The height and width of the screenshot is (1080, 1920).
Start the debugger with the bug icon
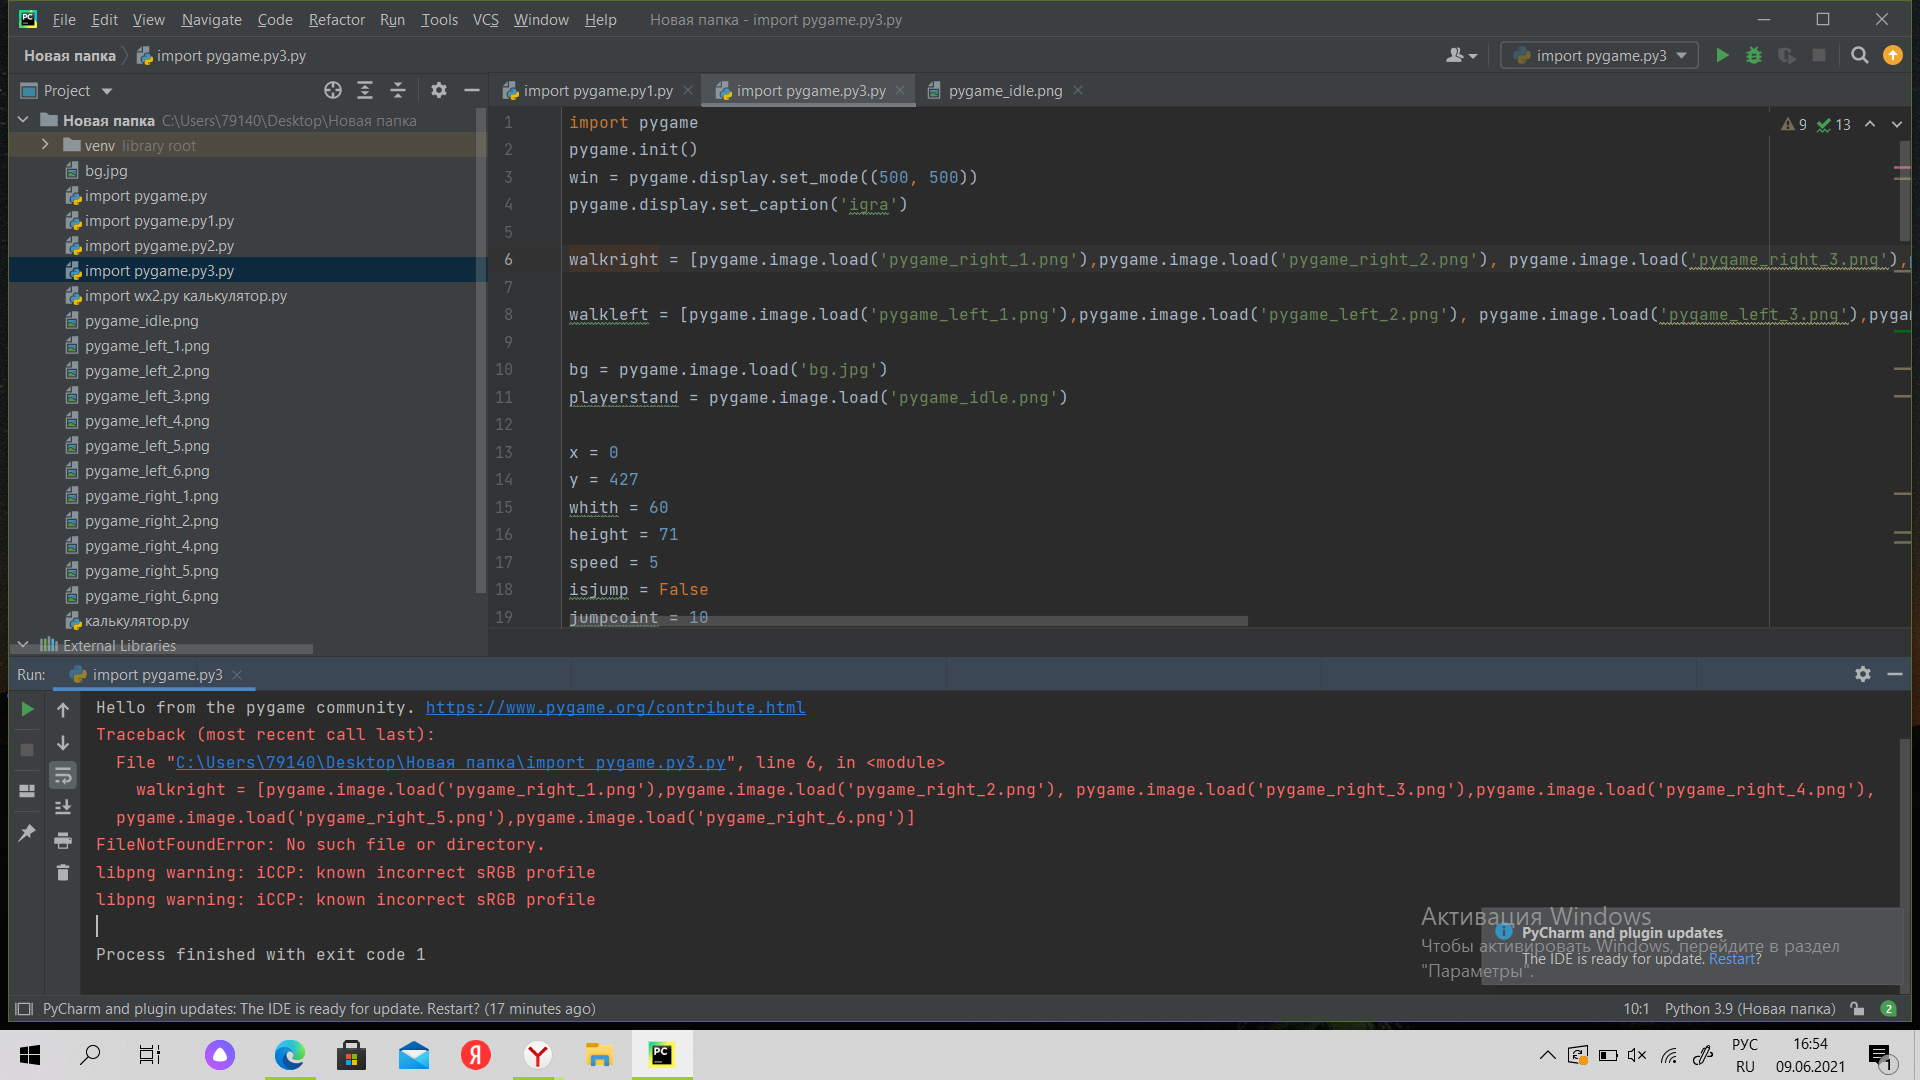tap(1754, 56)
